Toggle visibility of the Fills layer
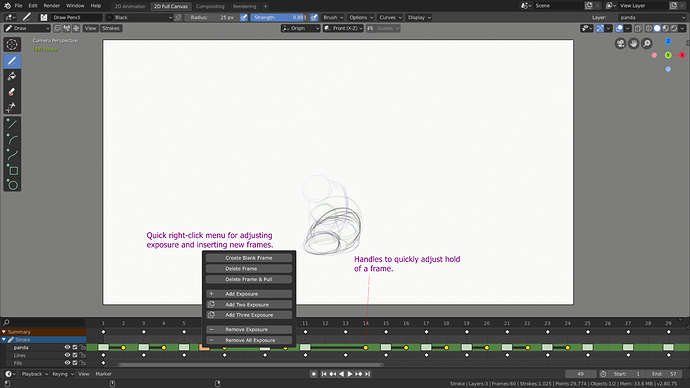Image resolution: width=690 pixels, height=388 pixels. 67,363
